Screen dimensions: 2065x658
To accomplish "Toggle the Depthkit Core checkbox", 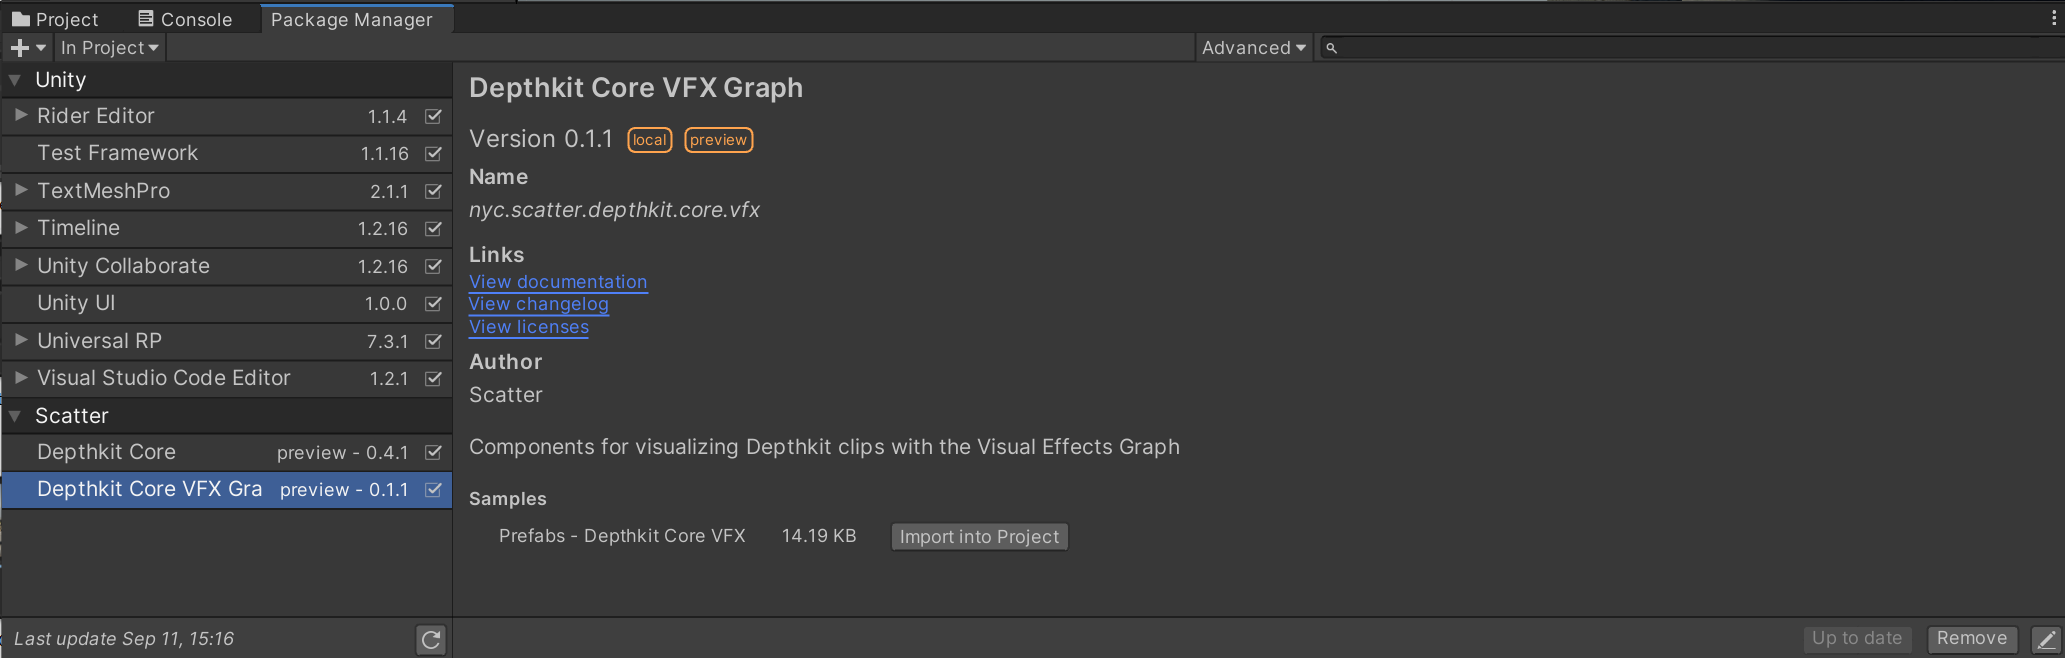I will (433, 452).
